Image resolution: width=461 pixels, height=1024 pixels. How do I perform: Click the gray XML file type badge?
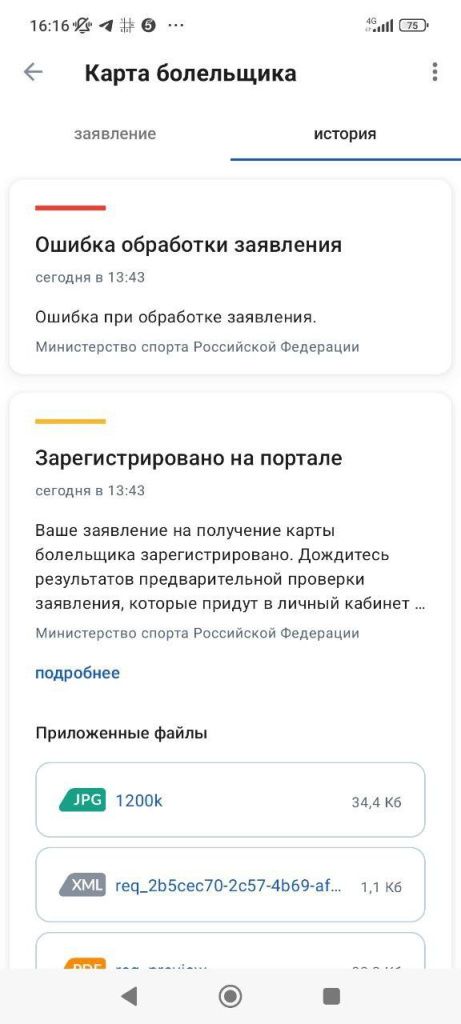[82, 886]
